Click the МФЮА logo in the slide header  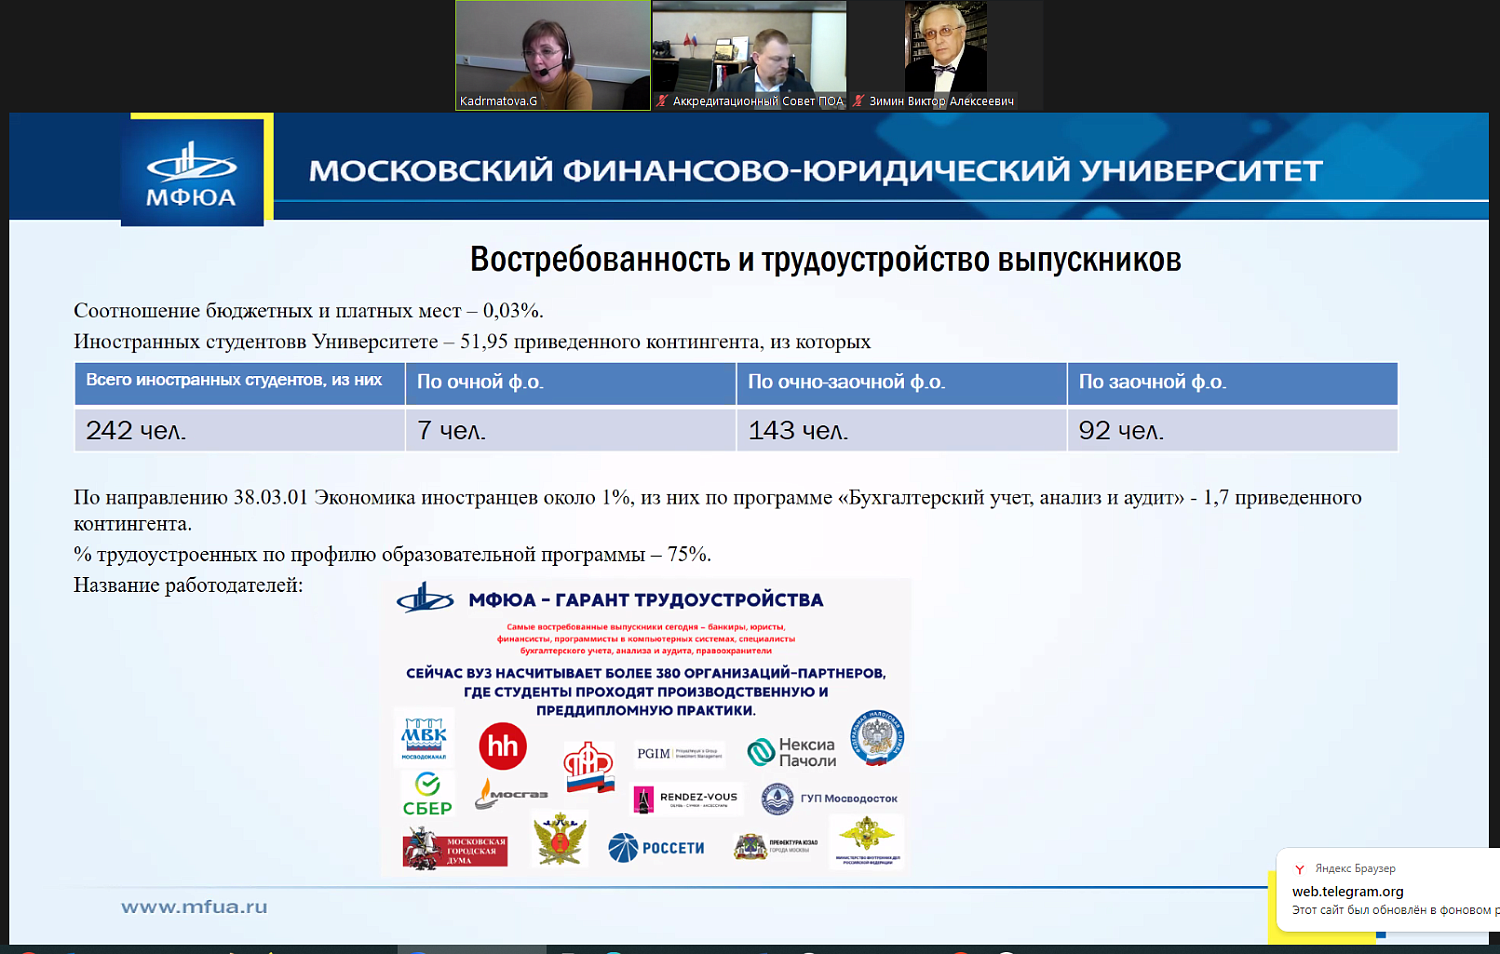pos(192,172)
